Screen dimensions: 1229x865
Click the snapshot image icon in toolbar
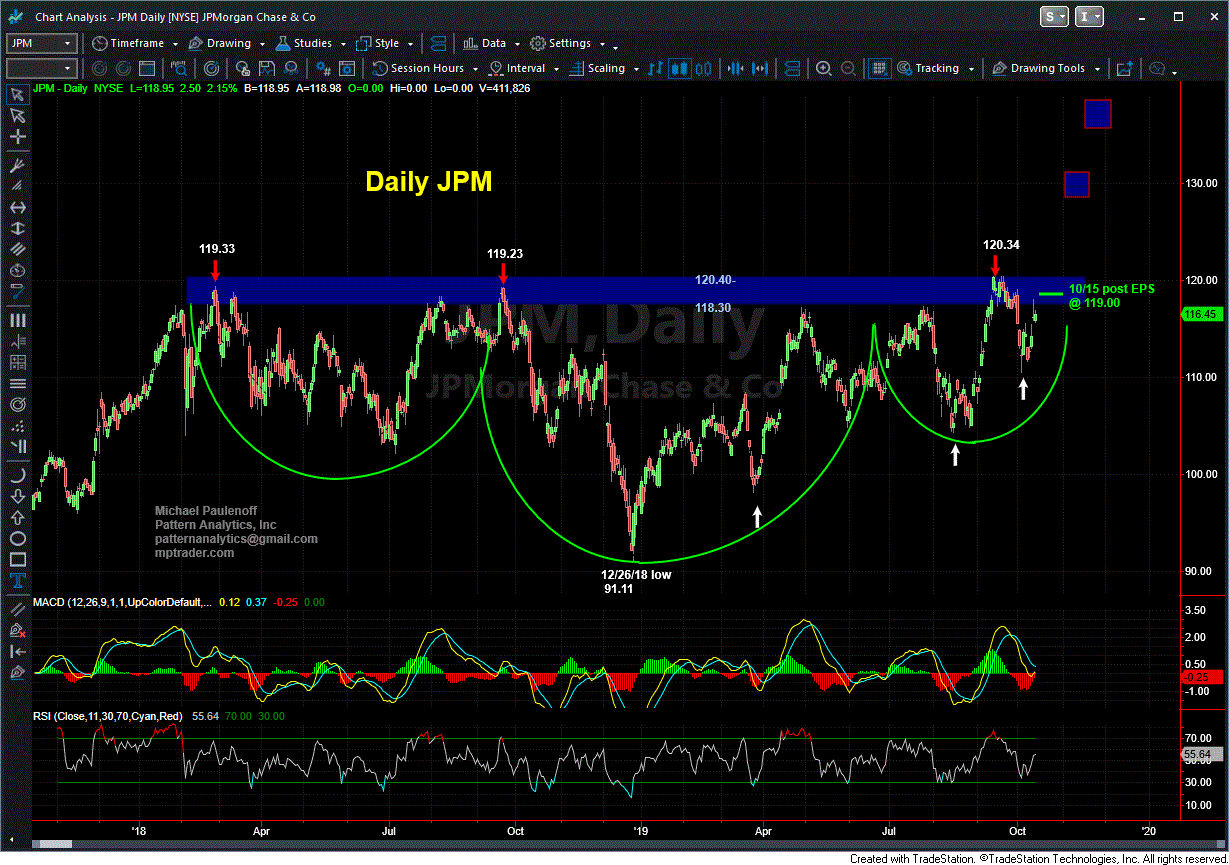pyautogui.click(x=1124, y=68)
